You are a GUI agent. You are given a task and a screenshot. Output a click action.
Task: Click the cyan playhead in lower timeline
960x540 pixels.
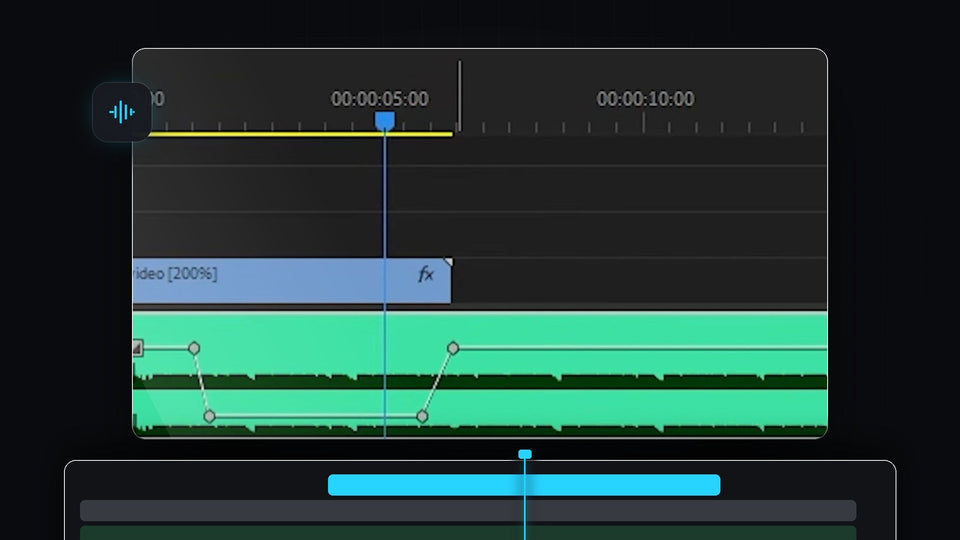[525, 454]
